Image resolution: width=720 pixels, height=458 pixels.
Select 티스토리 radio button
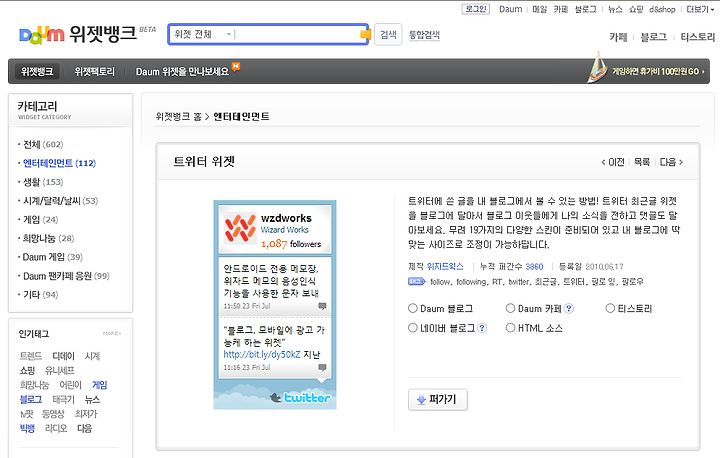pos(610,308)
